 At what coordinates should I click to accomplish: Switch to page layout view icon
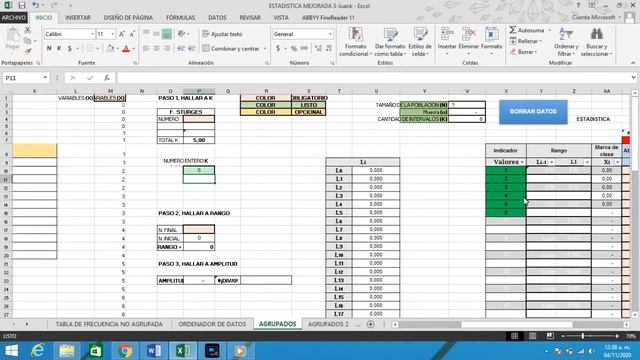pos(532,336)
